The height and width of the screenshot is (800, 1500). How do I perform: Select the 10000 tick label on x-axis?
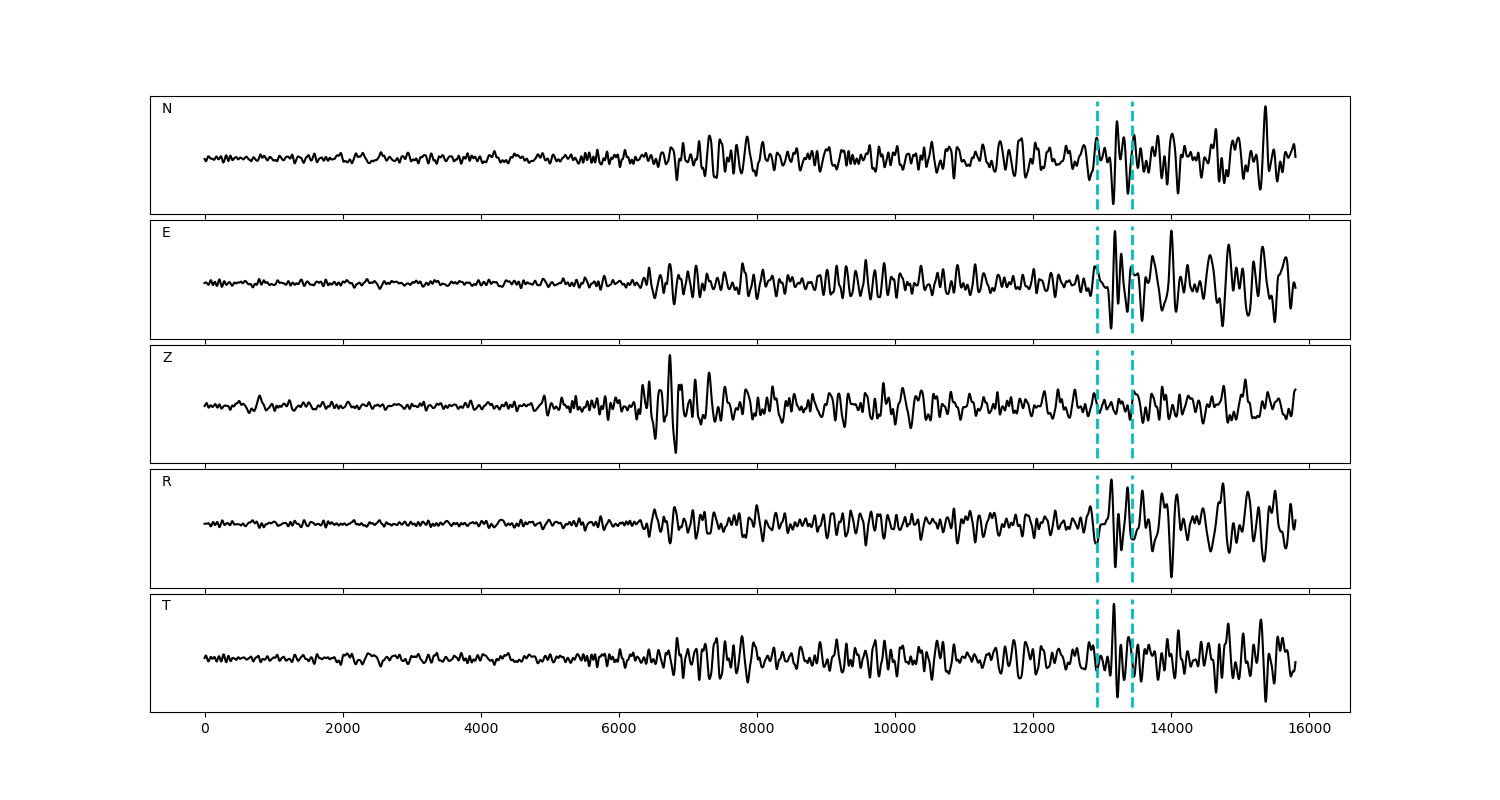point(895,730)
